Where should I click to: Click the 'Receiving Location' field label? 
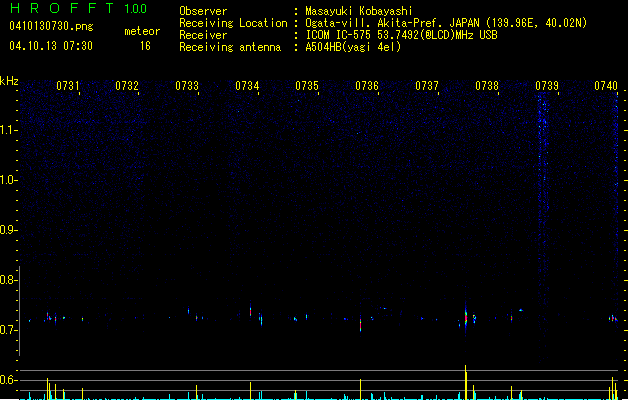tap(233, 23)
